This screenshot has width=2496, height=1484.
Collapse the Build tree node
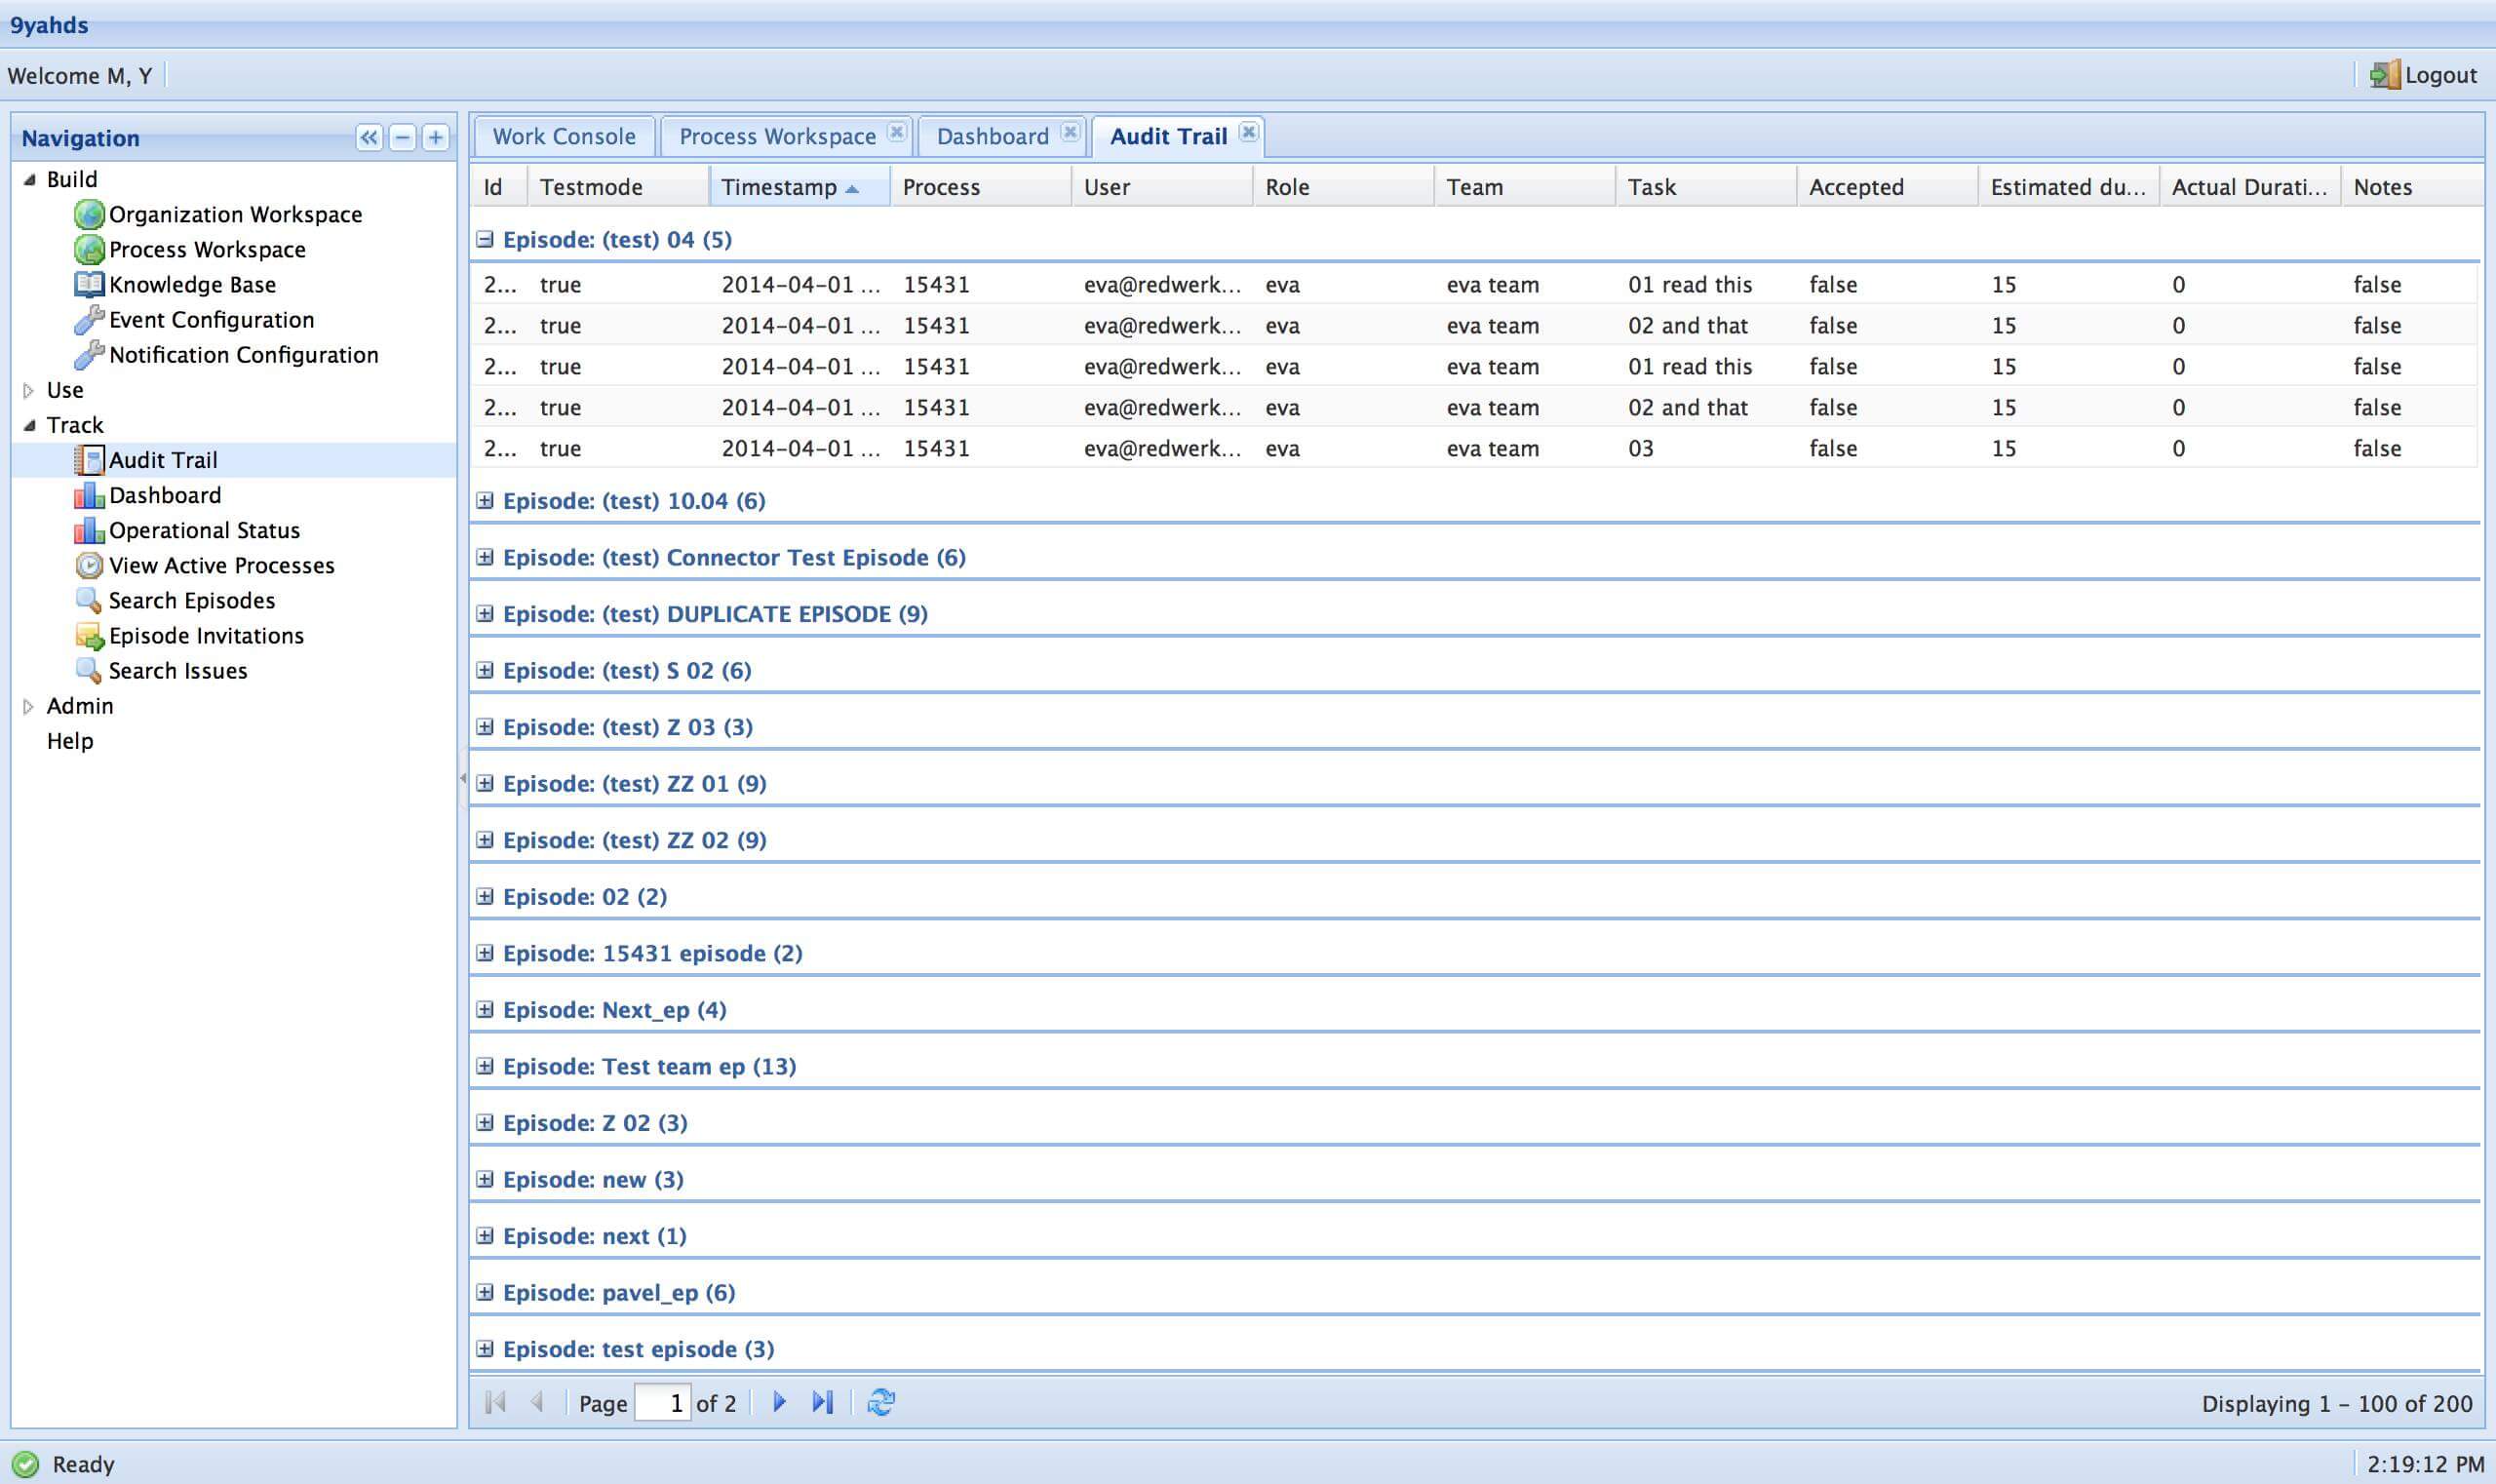point(29,179)
